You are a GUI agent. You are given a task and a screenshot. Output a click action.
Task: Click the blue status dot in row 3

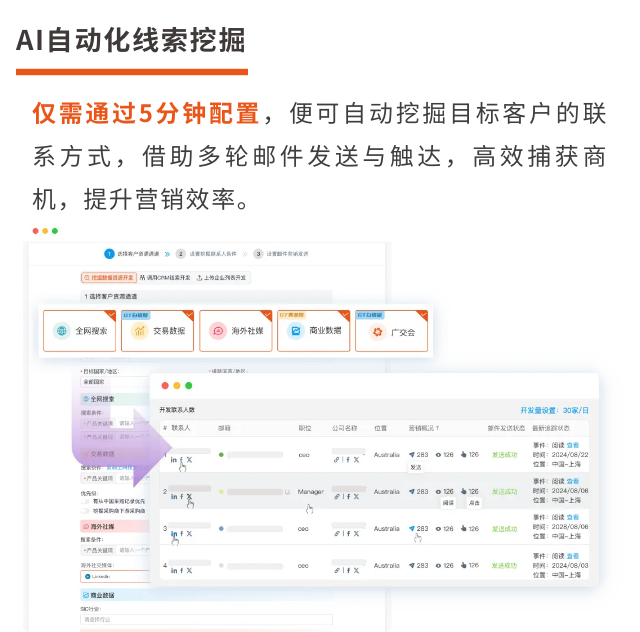tap(221, 528)
